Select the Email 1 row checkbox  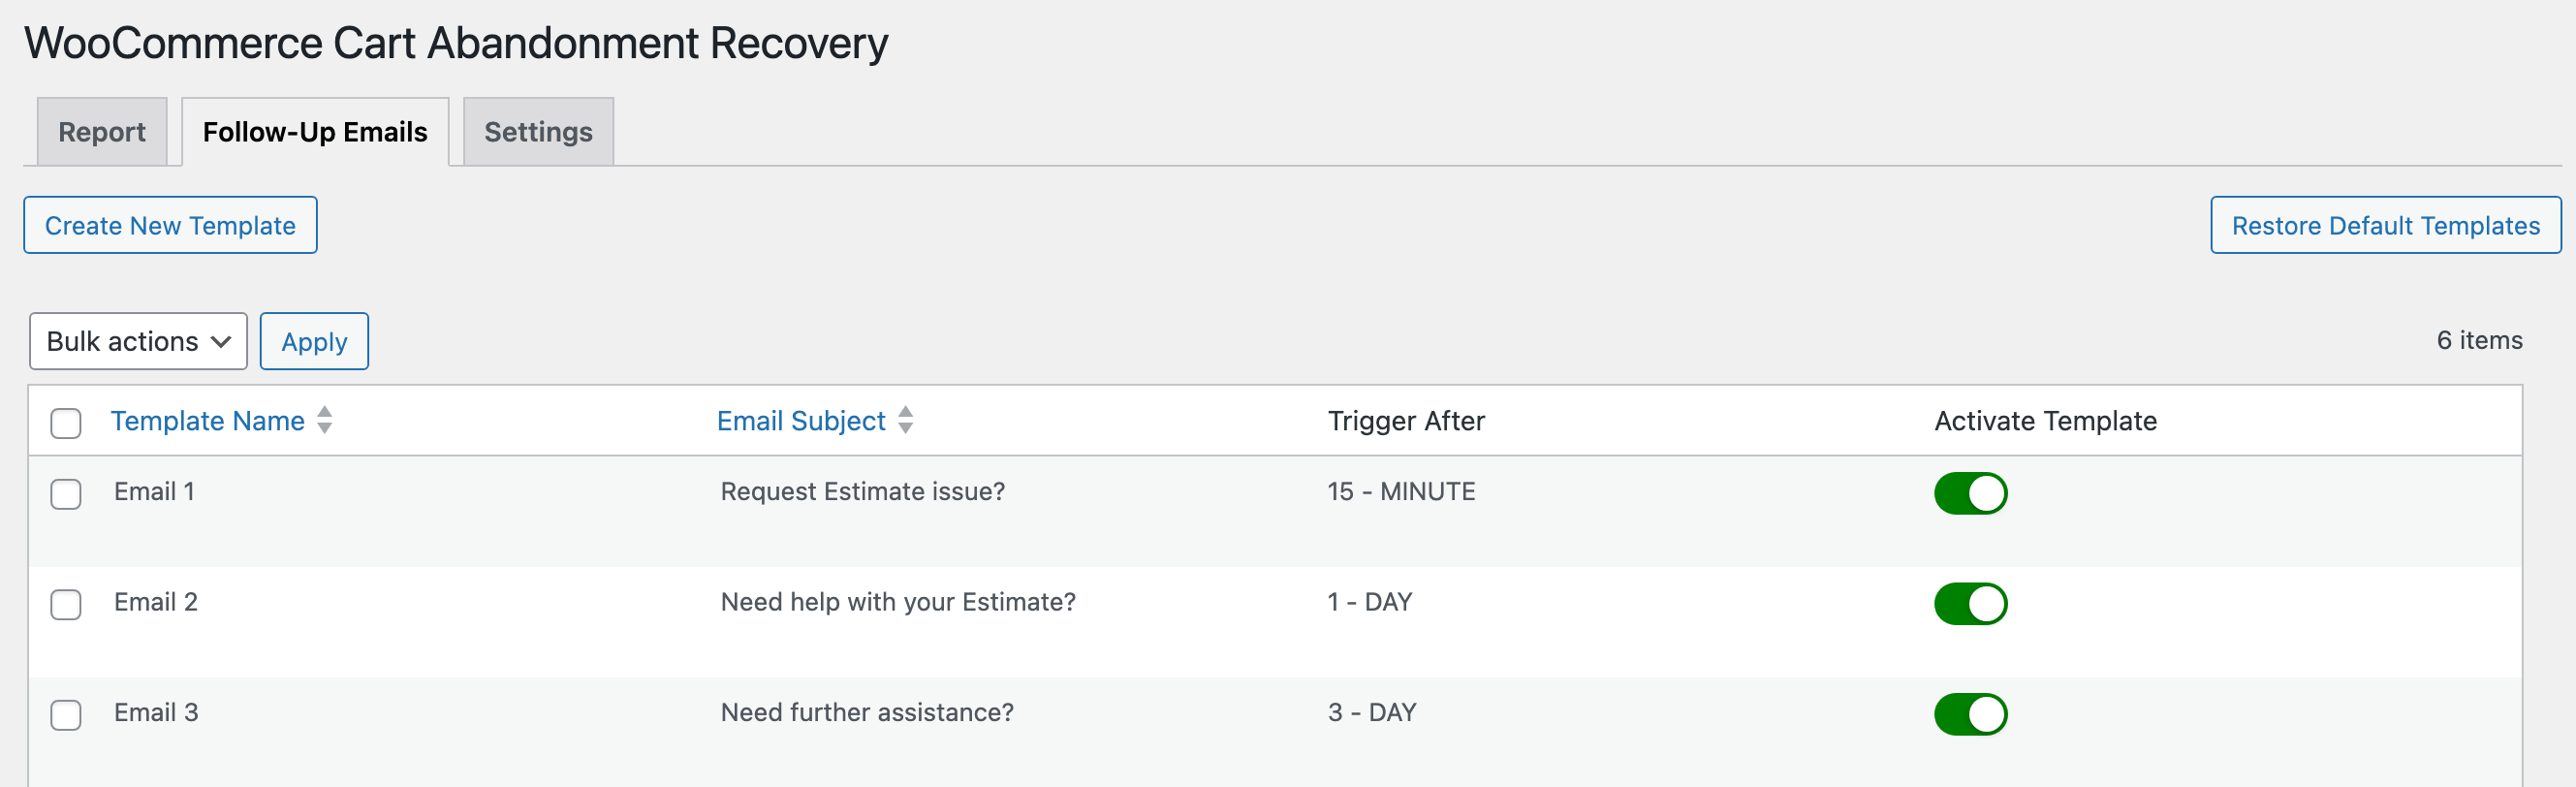pyautogui.click(x=66, y=494)
